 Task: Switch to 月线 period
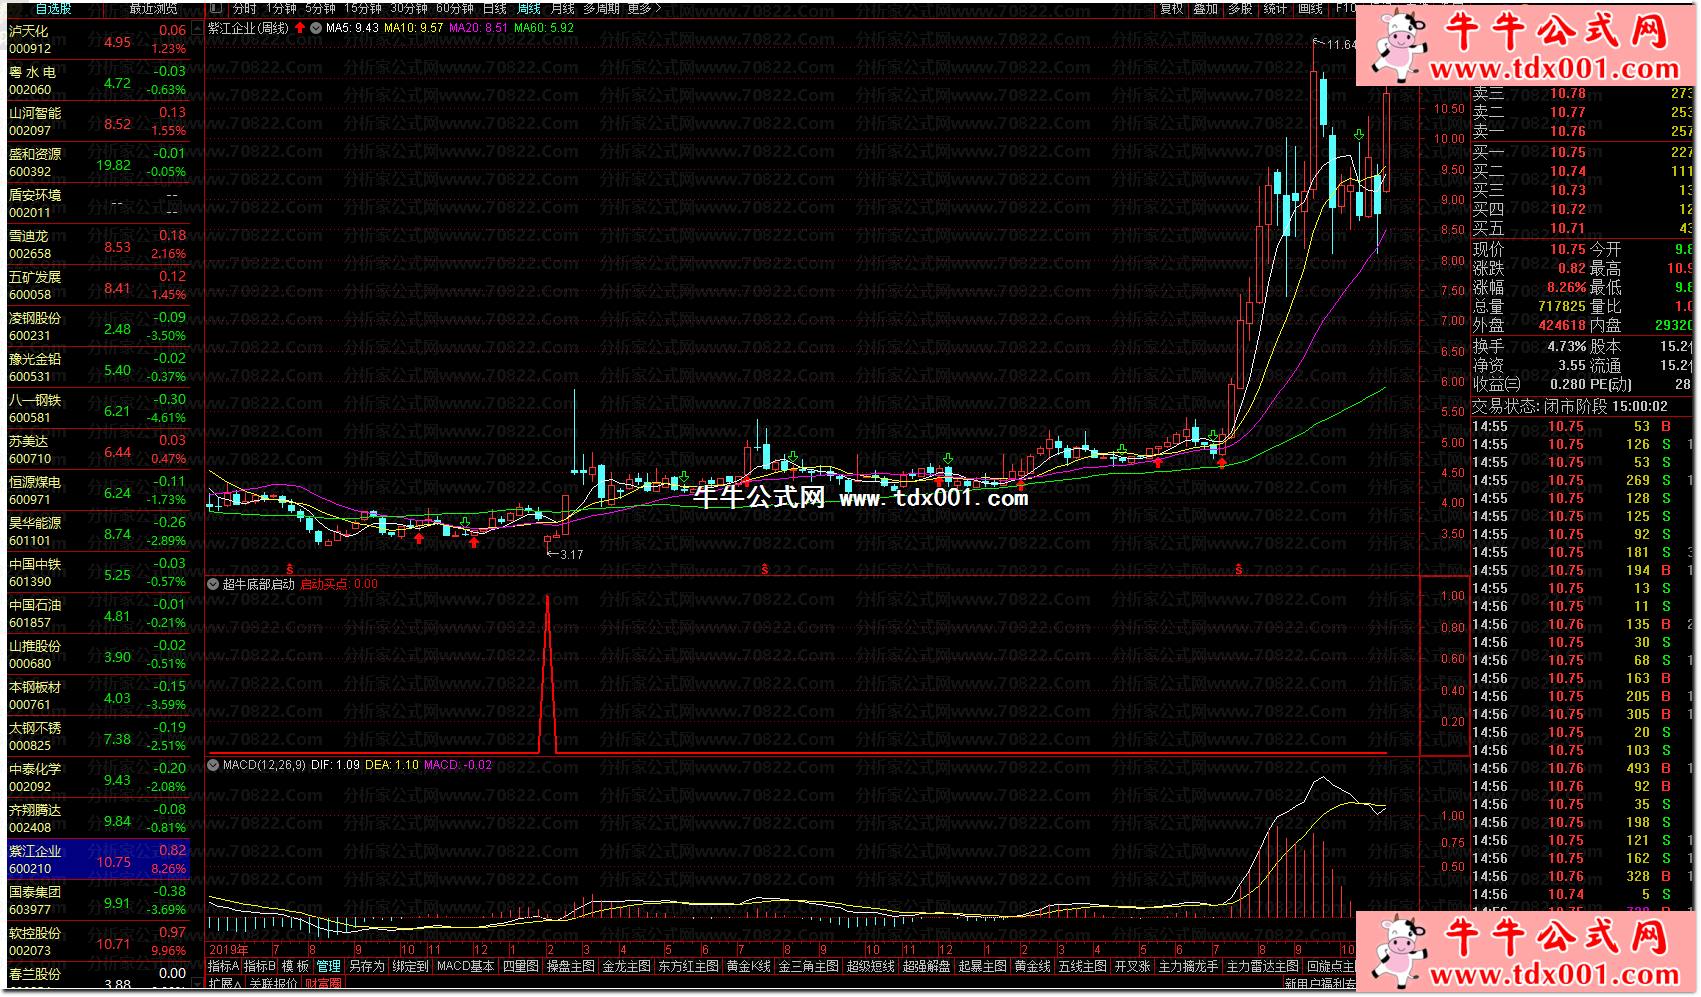[563, 9]
